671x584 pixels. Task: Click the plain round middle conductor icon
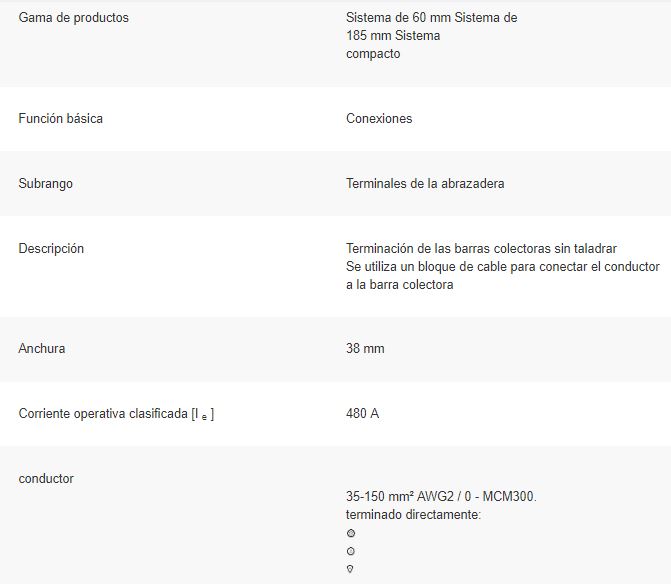[x=351, y=551]
